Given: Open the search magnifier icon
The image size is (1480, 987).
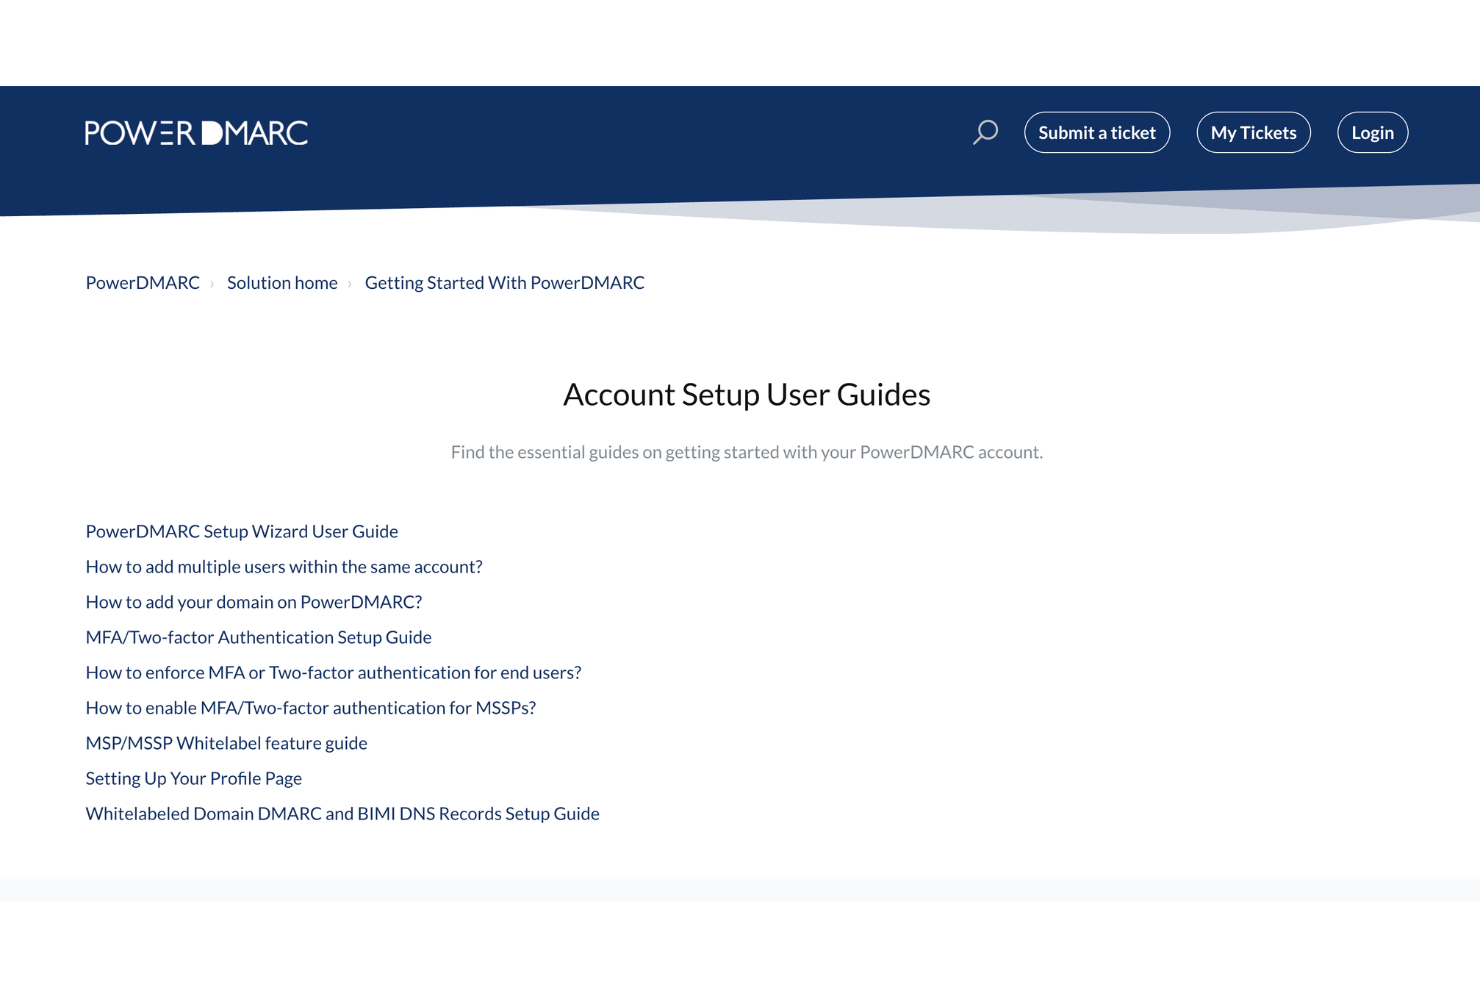Looking at the screenshot, I should pos(985,132).
